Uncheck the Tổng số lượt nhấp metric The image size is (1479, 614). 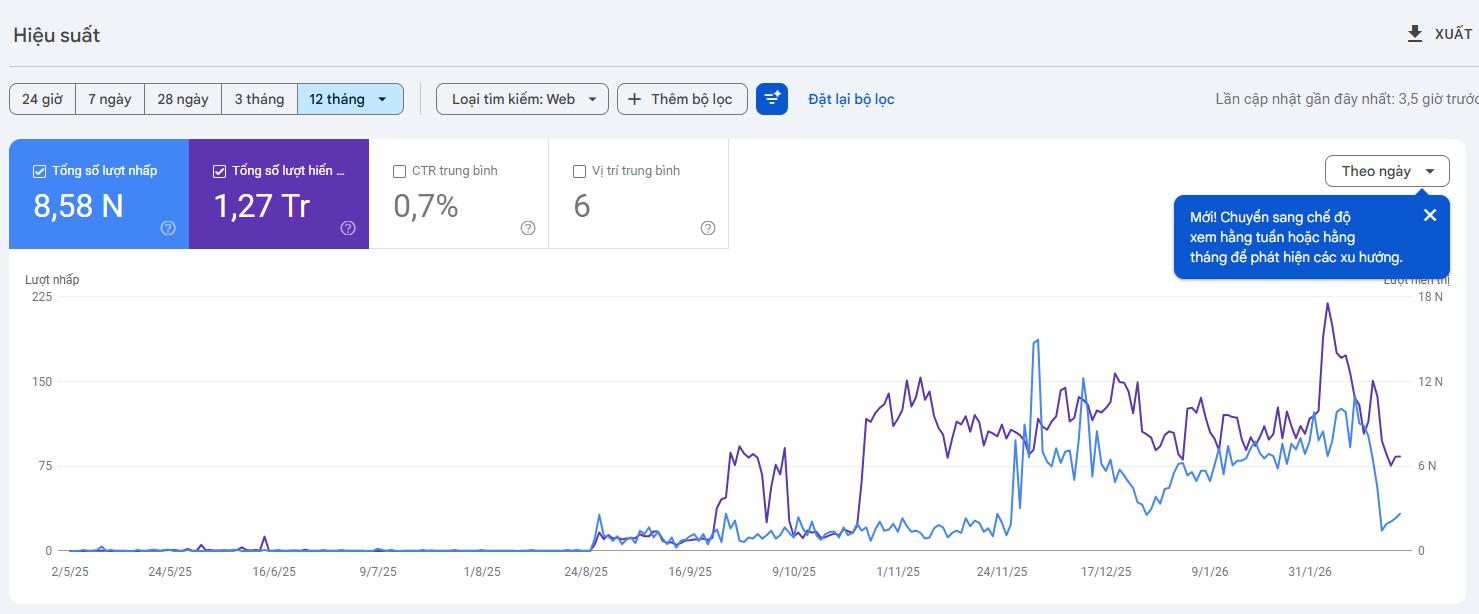click(x=38, y=170)
